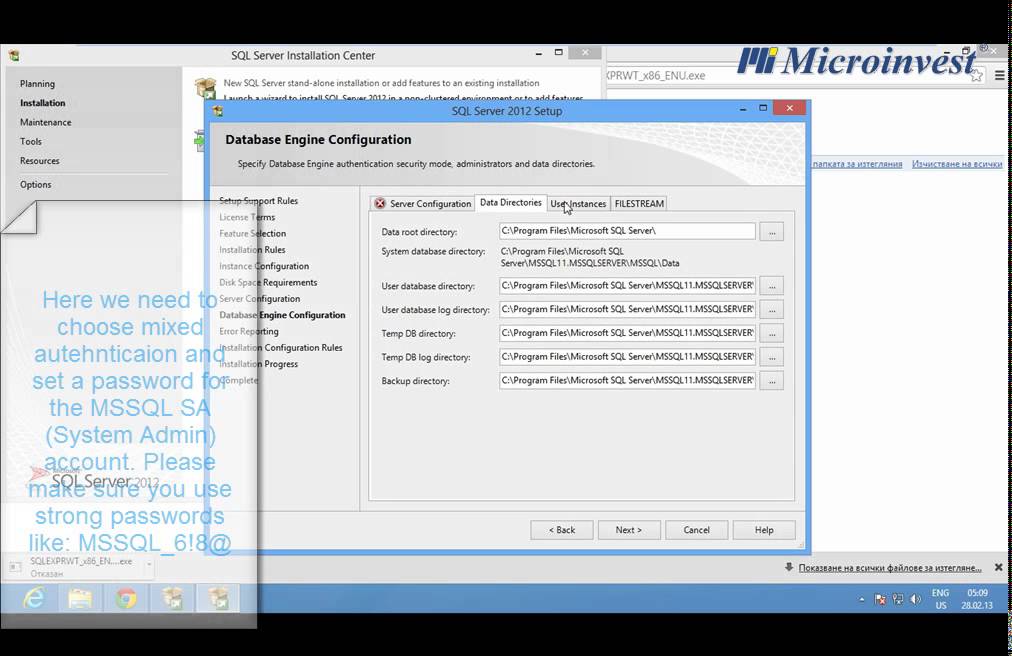1012x656 pixels.
Task: Click Installation Configuration Rules step
Action: [x=281, y=347]
